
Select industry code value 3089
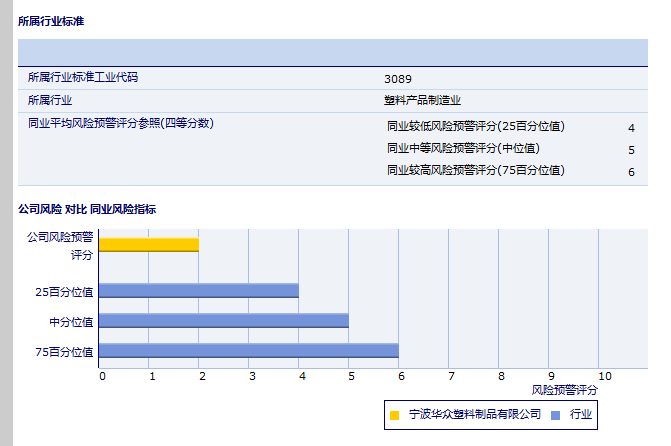(x=398, y=78)
